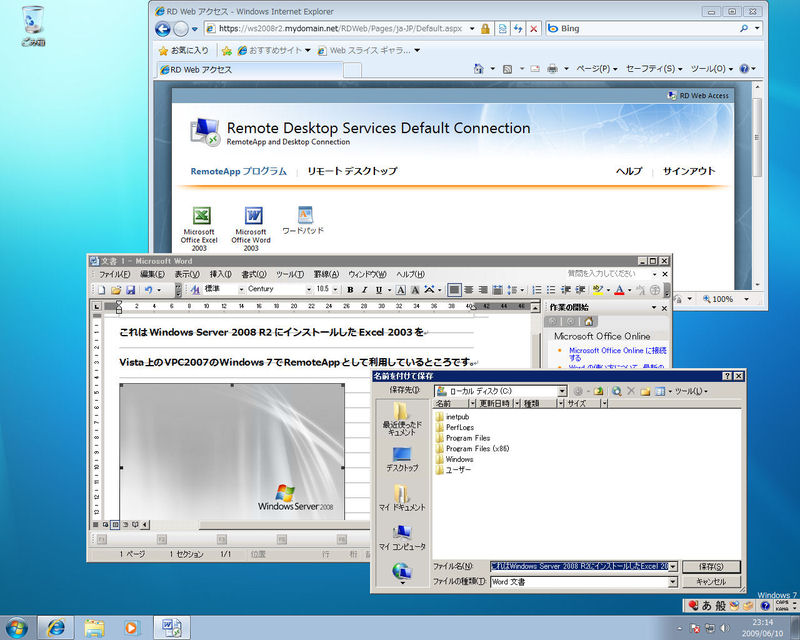Click the IE zoom 100% control

[x=726, y=299]
